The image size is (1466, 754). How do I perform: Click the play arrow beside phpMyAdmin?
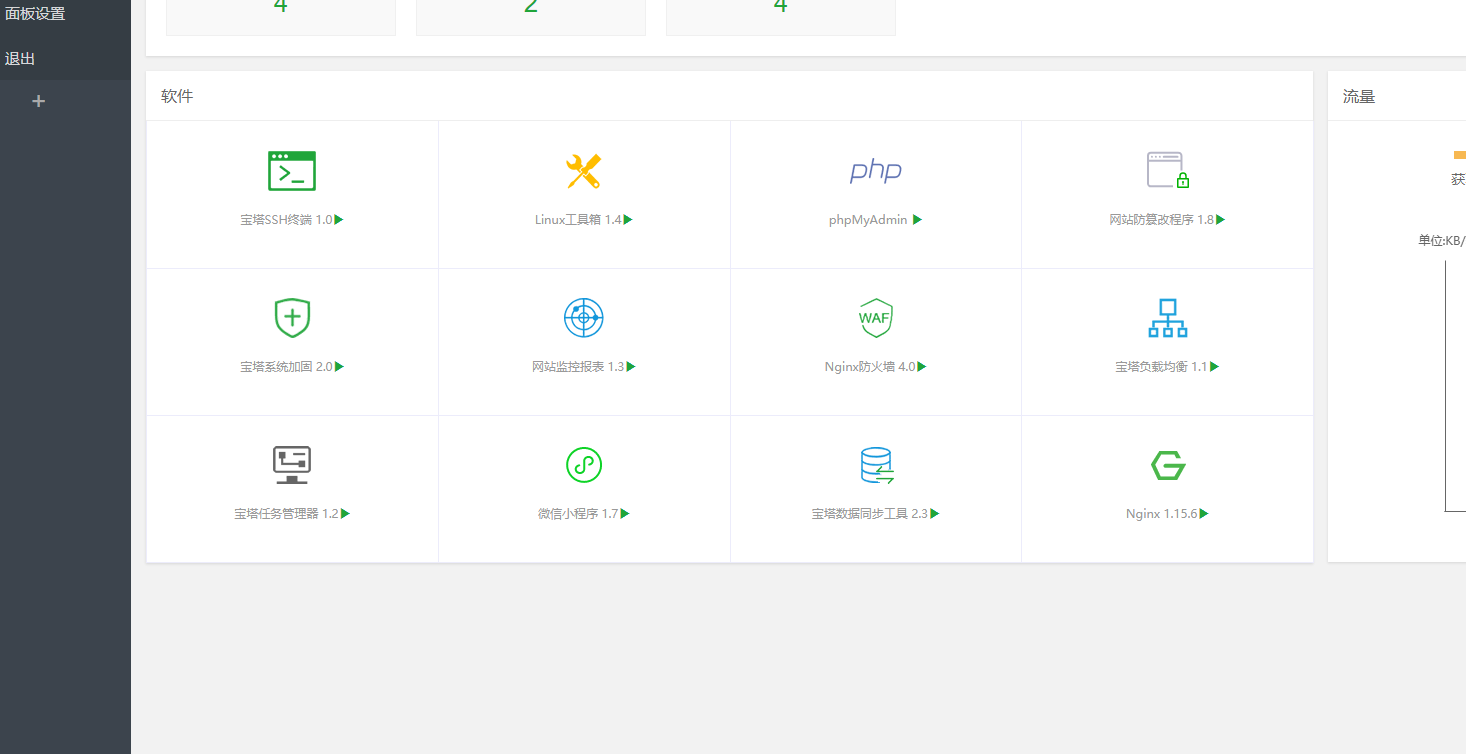917,220
